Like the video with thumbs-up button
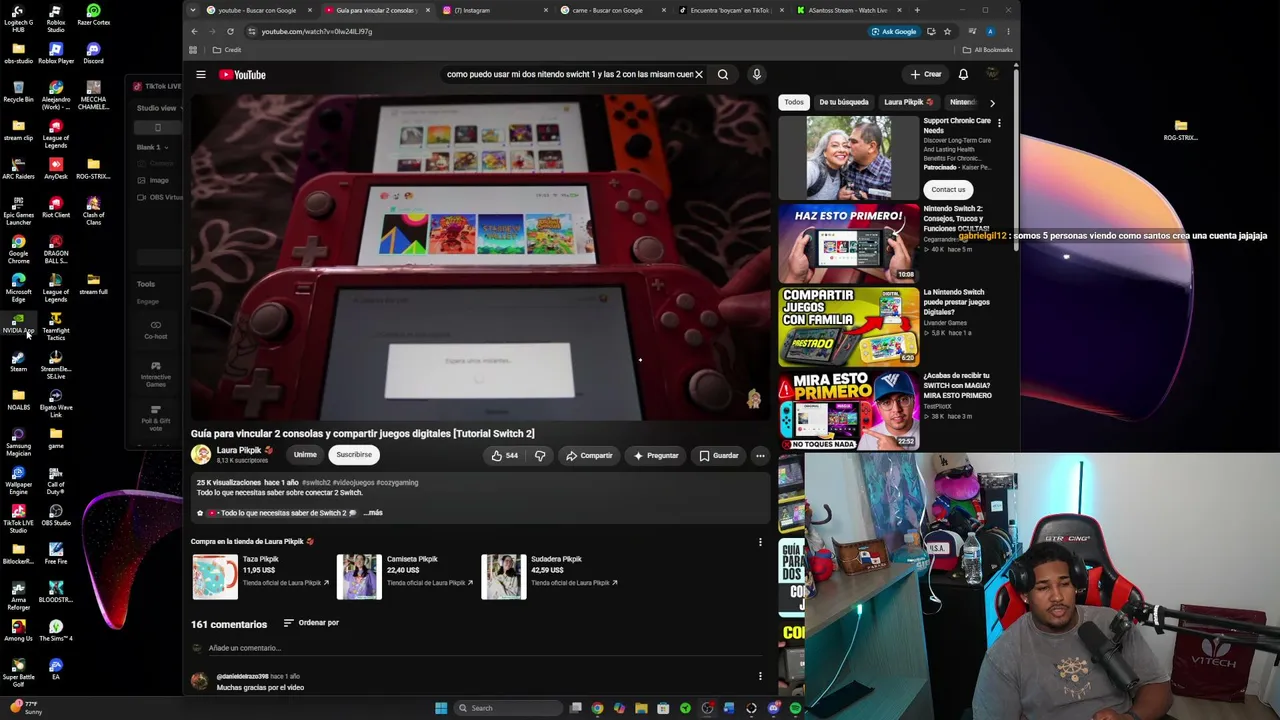 tap(504, 456)
